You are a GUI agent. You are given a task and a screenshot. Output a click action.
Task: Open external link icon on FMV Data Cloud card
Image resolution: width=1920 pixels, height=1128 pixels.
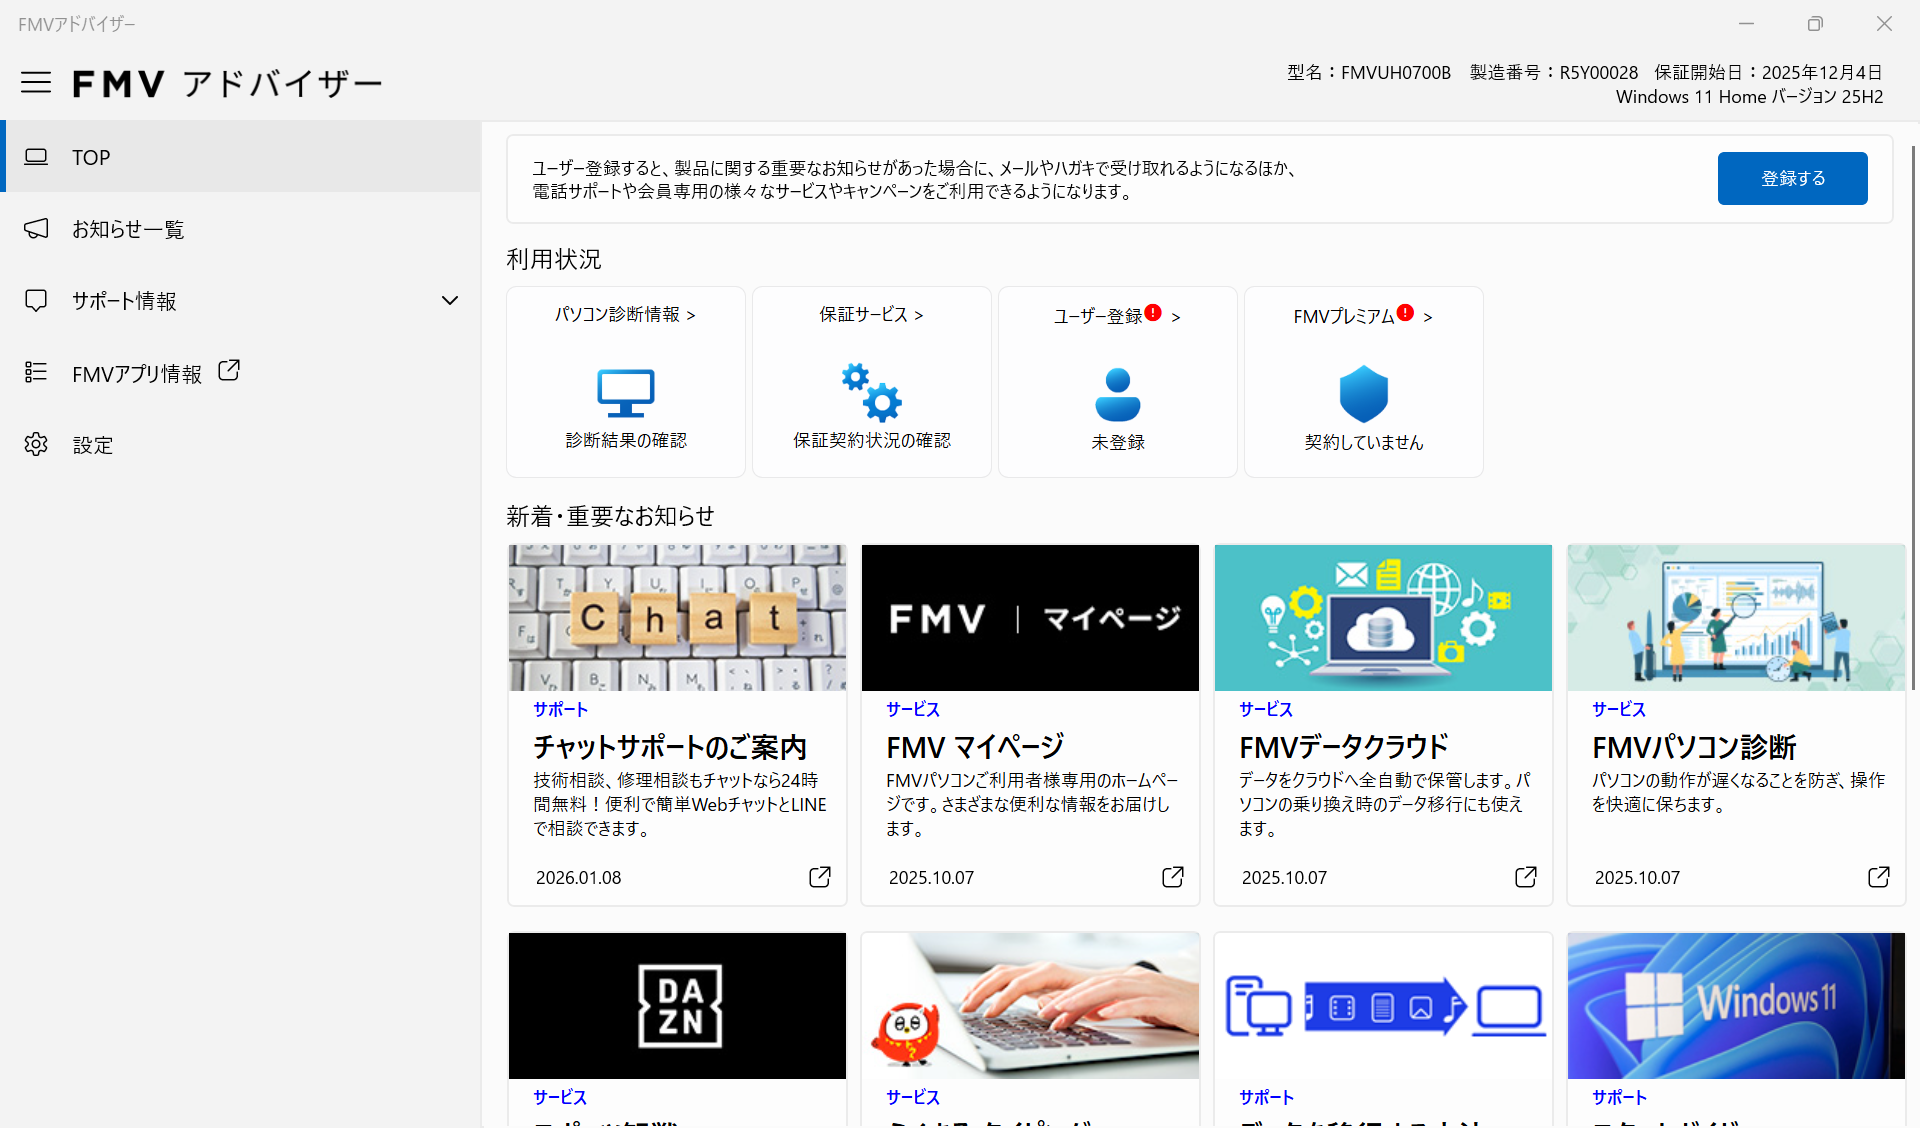click(x=1525, y=877)
